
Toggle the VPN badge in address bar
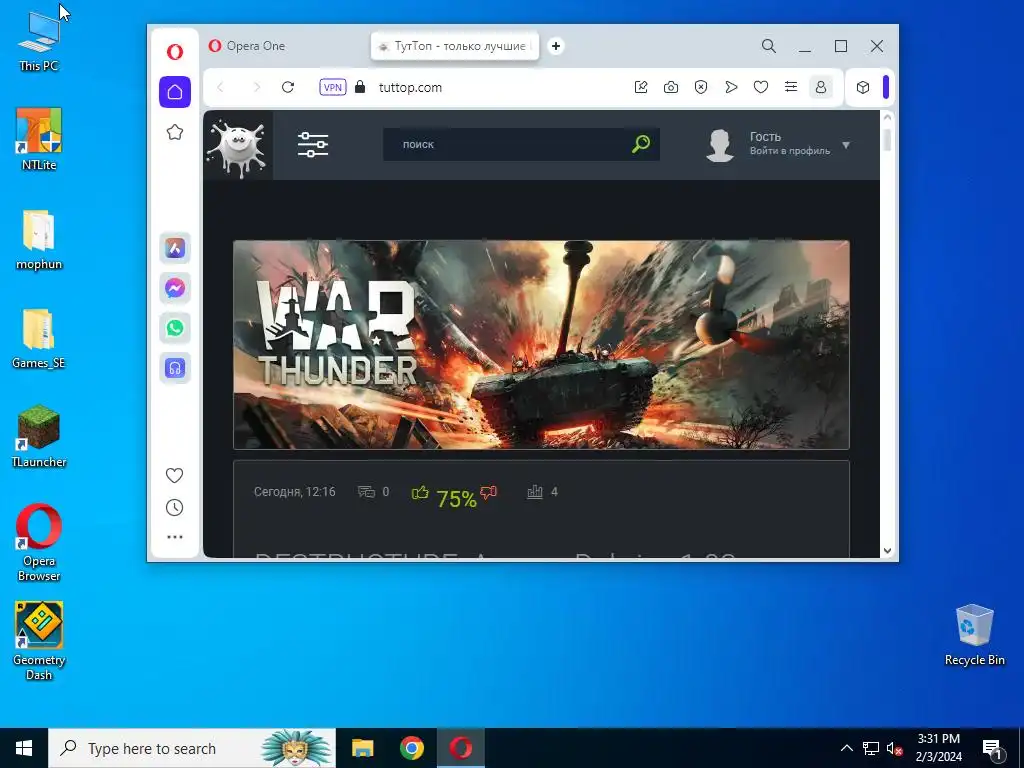(x=332, y=88)
